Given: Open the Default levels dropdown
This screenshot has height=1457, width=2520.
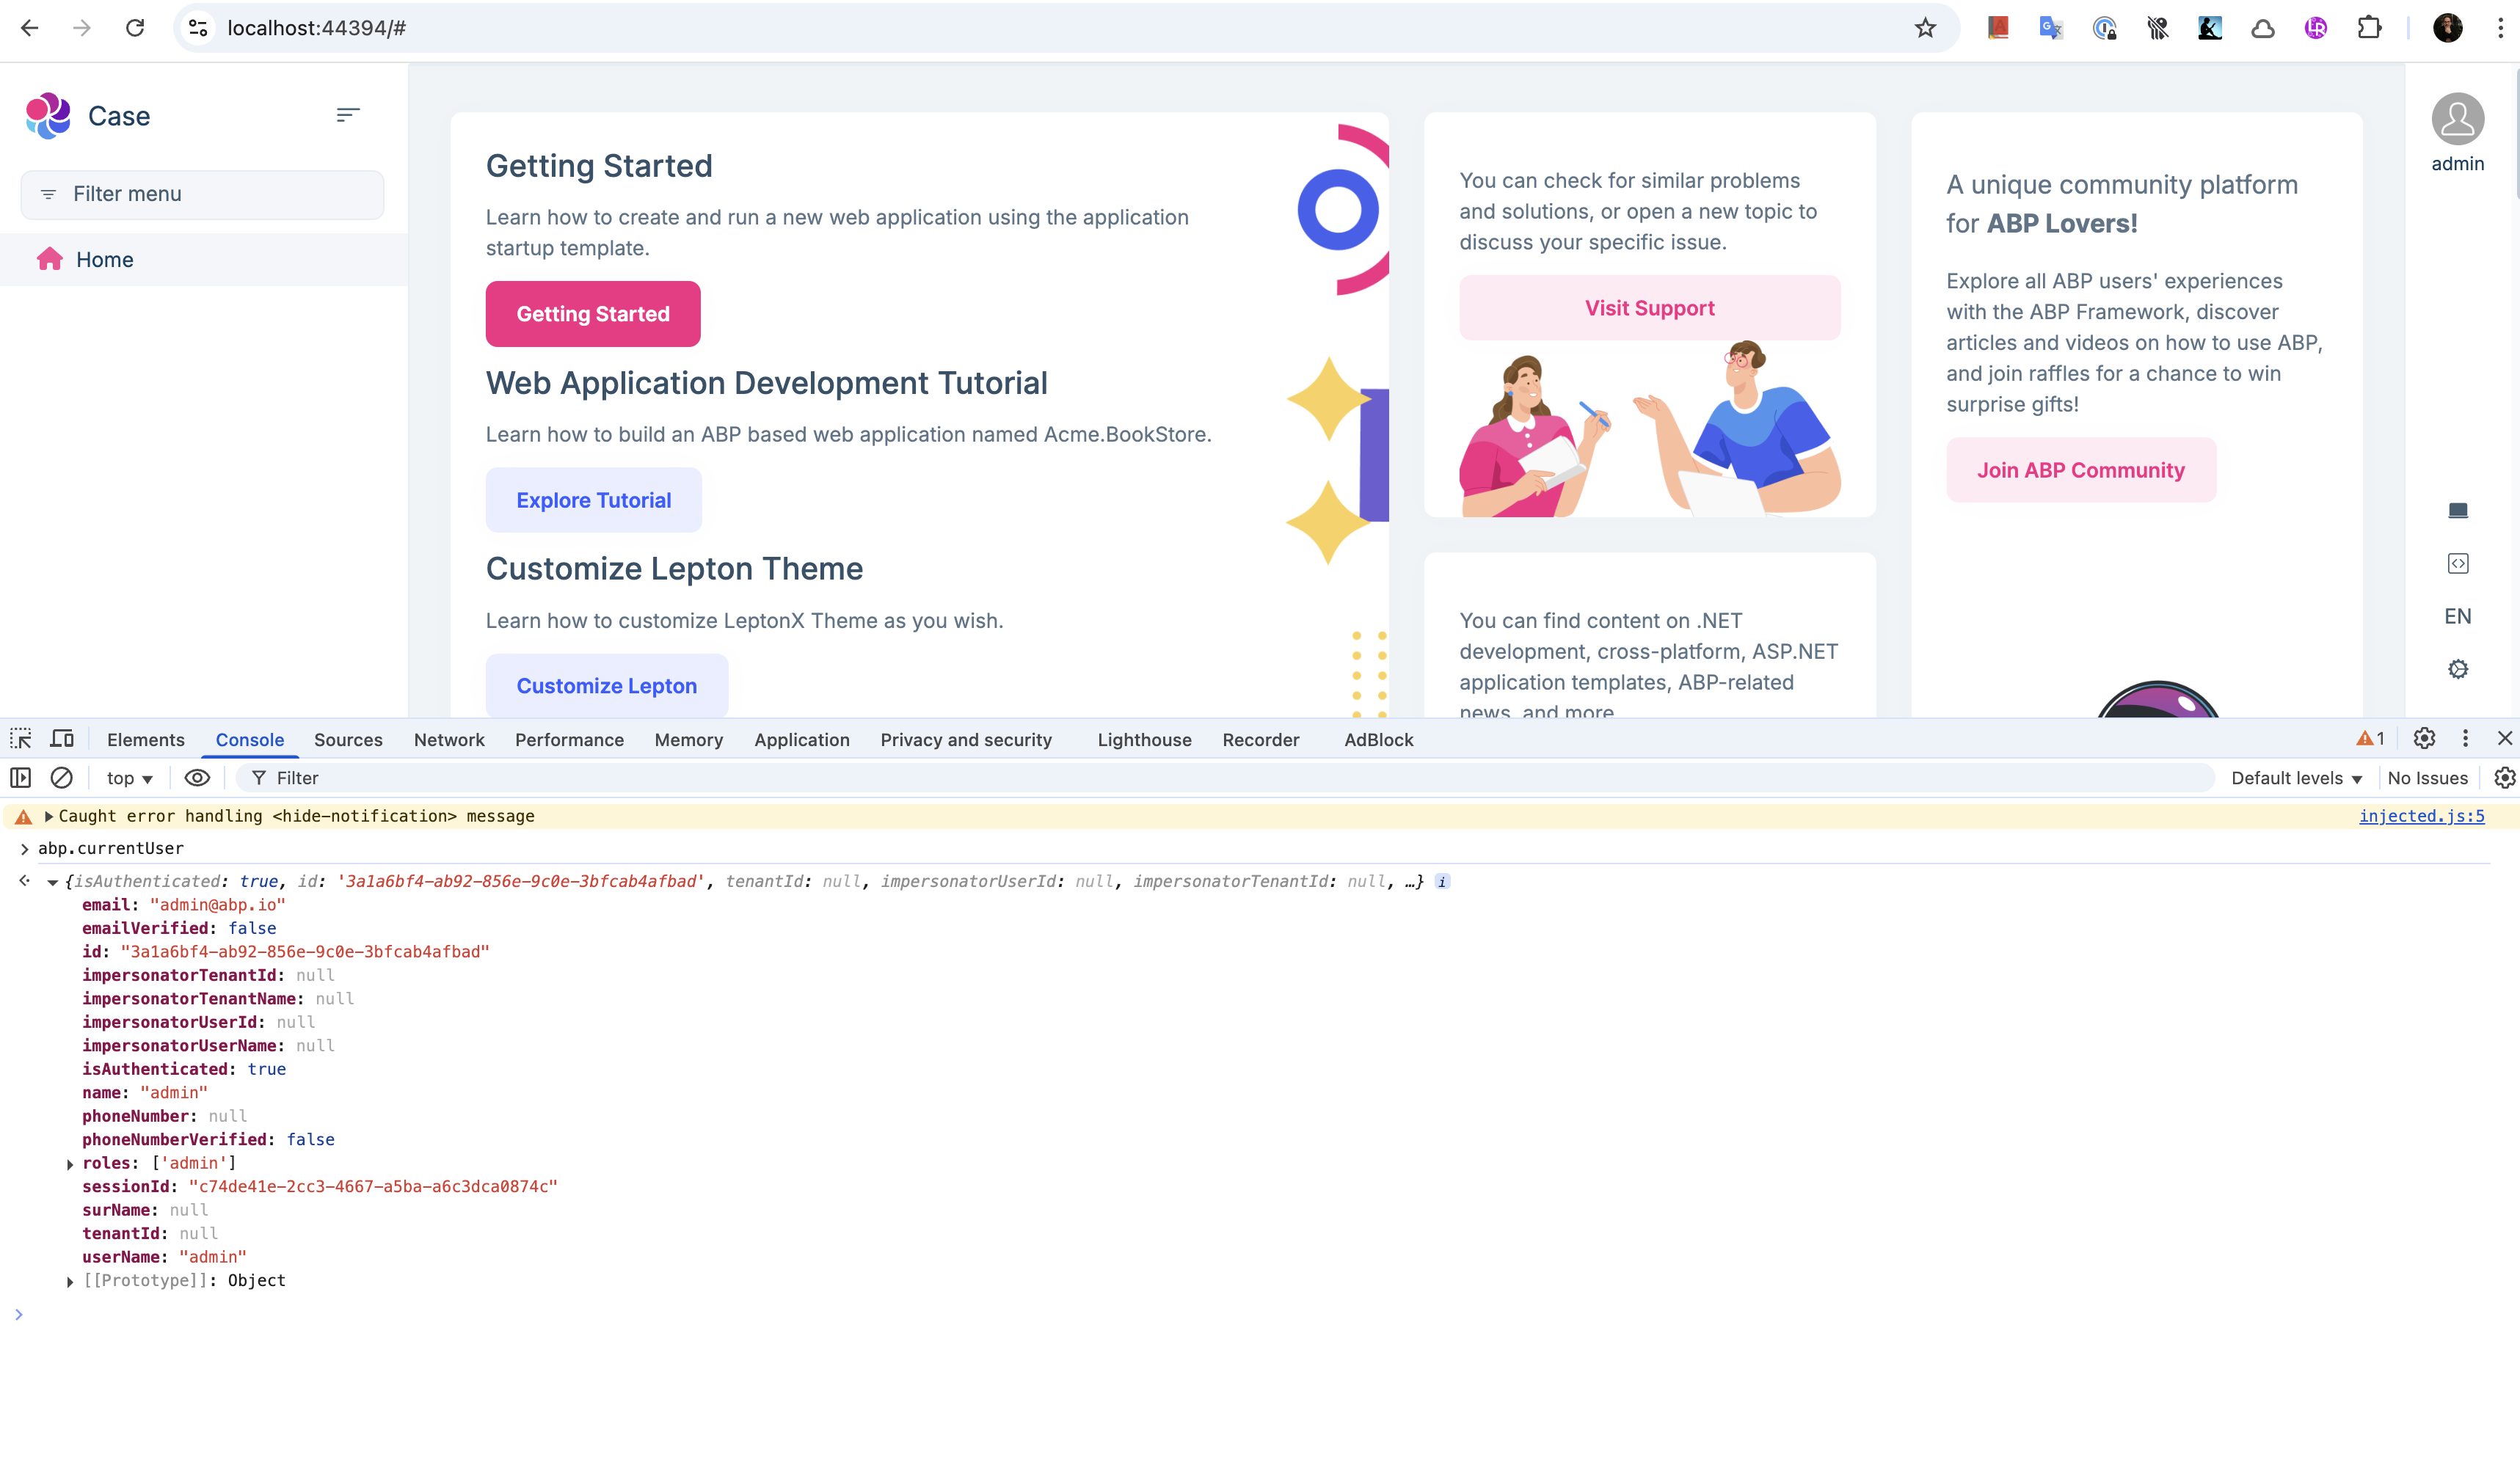Looking at the screenshot, I should [x=2296, y=778].
